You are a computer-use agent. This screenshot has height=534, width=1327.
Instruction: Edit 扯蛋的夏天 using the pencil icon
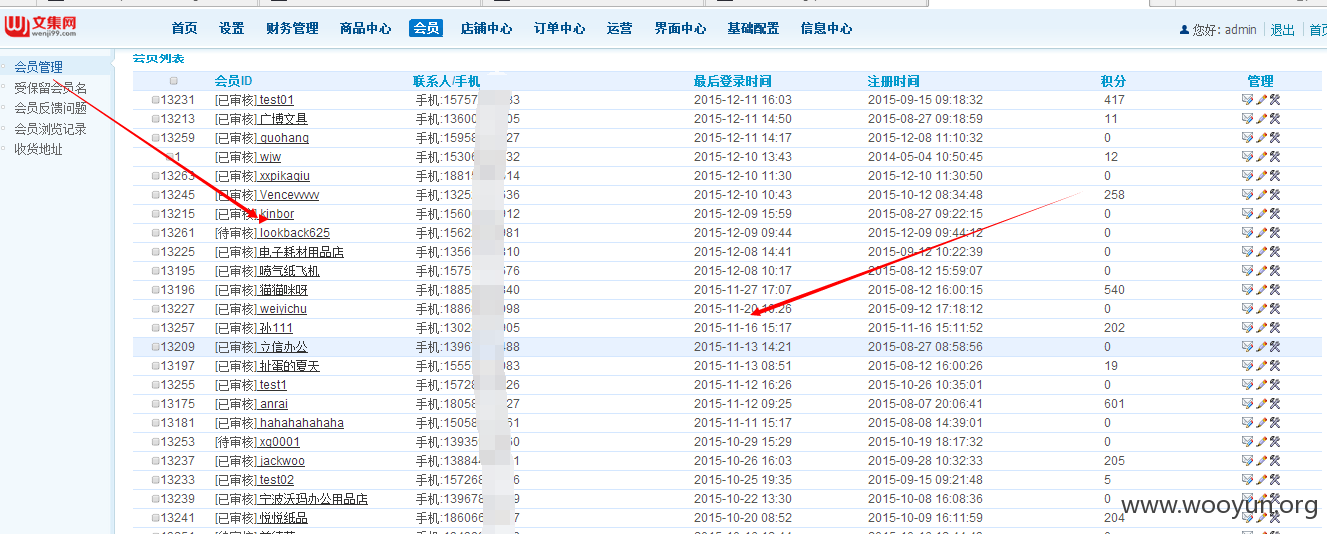pyautogui.click(x=1261, y=366)
